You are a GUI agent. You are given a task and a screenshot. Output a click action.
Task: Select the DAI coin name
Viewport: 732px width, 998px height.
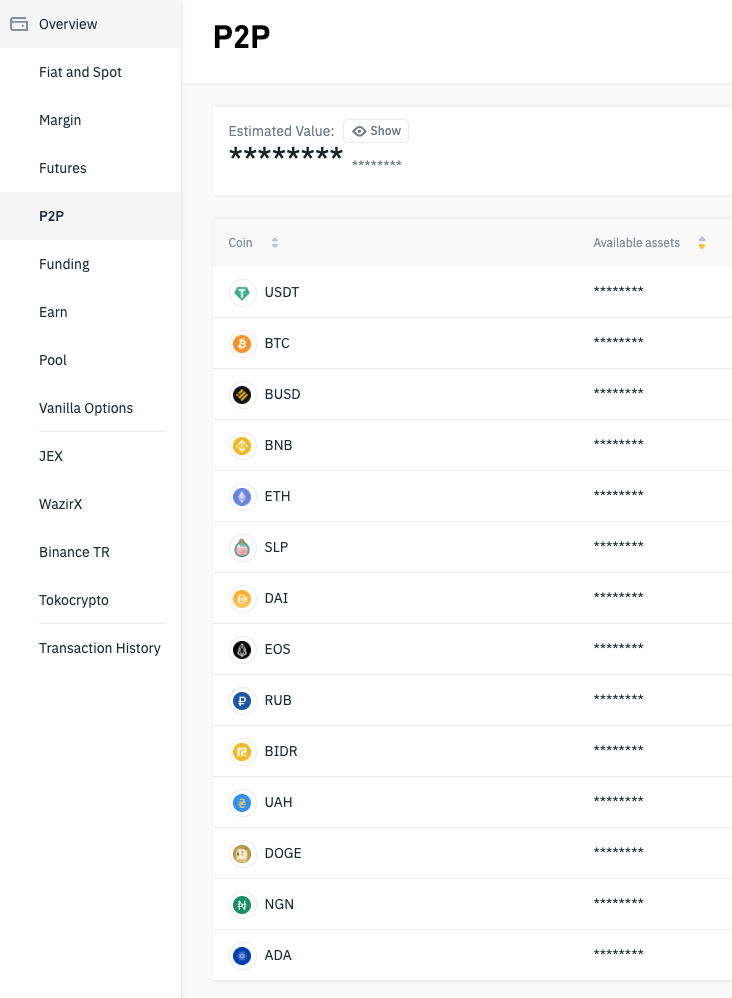[276, 598]
